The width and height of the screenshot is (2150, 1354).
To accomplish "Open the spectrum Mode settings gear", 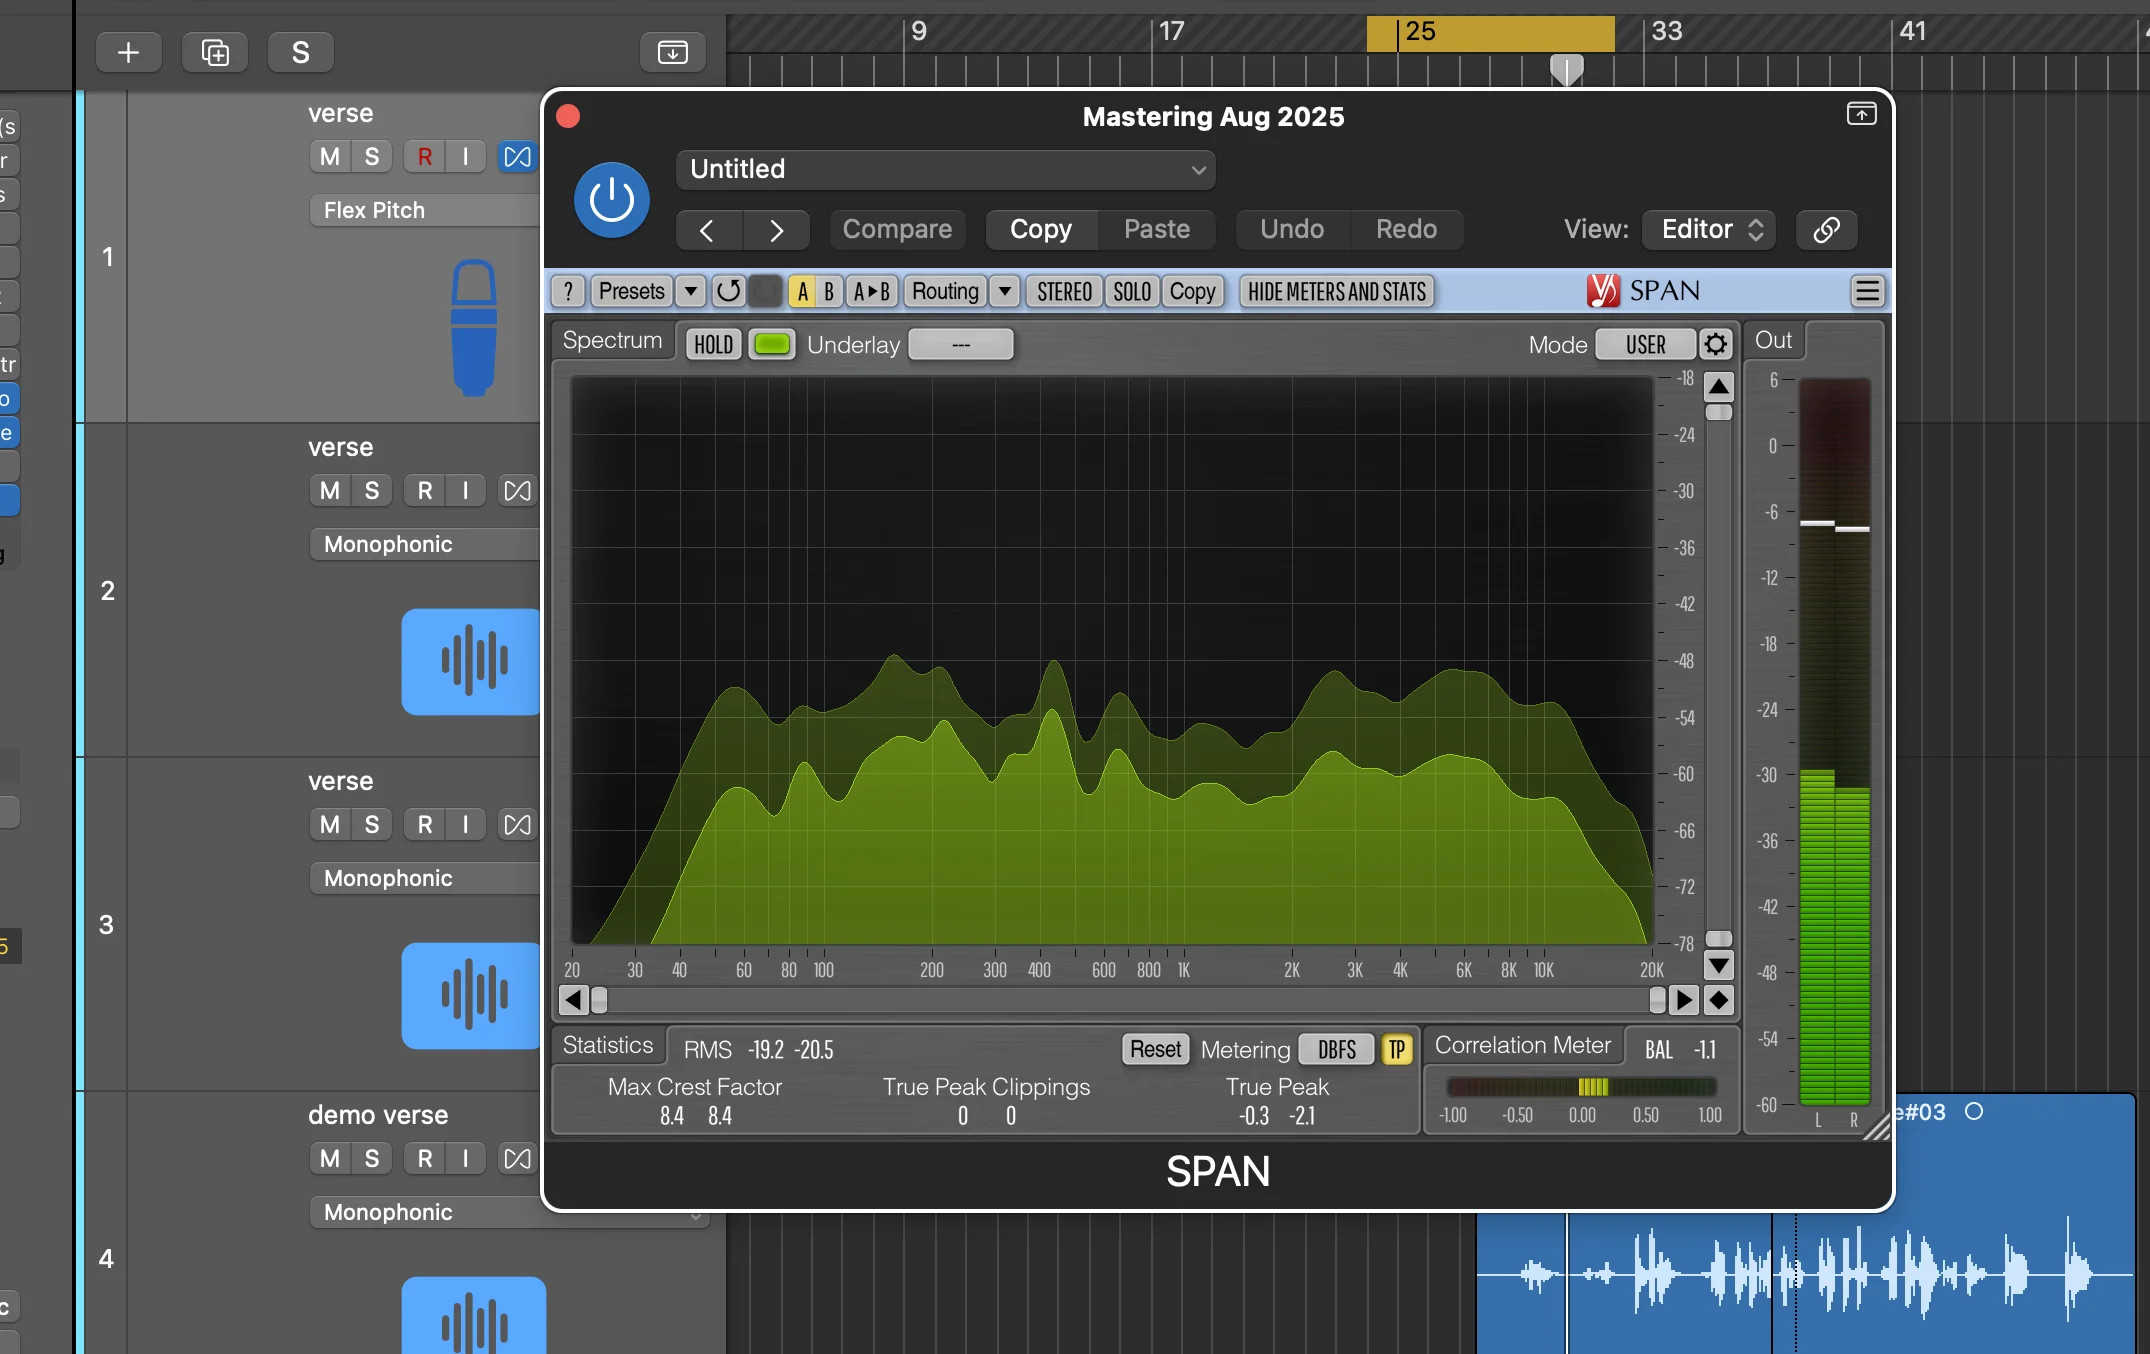I will tap(1717, 344).
